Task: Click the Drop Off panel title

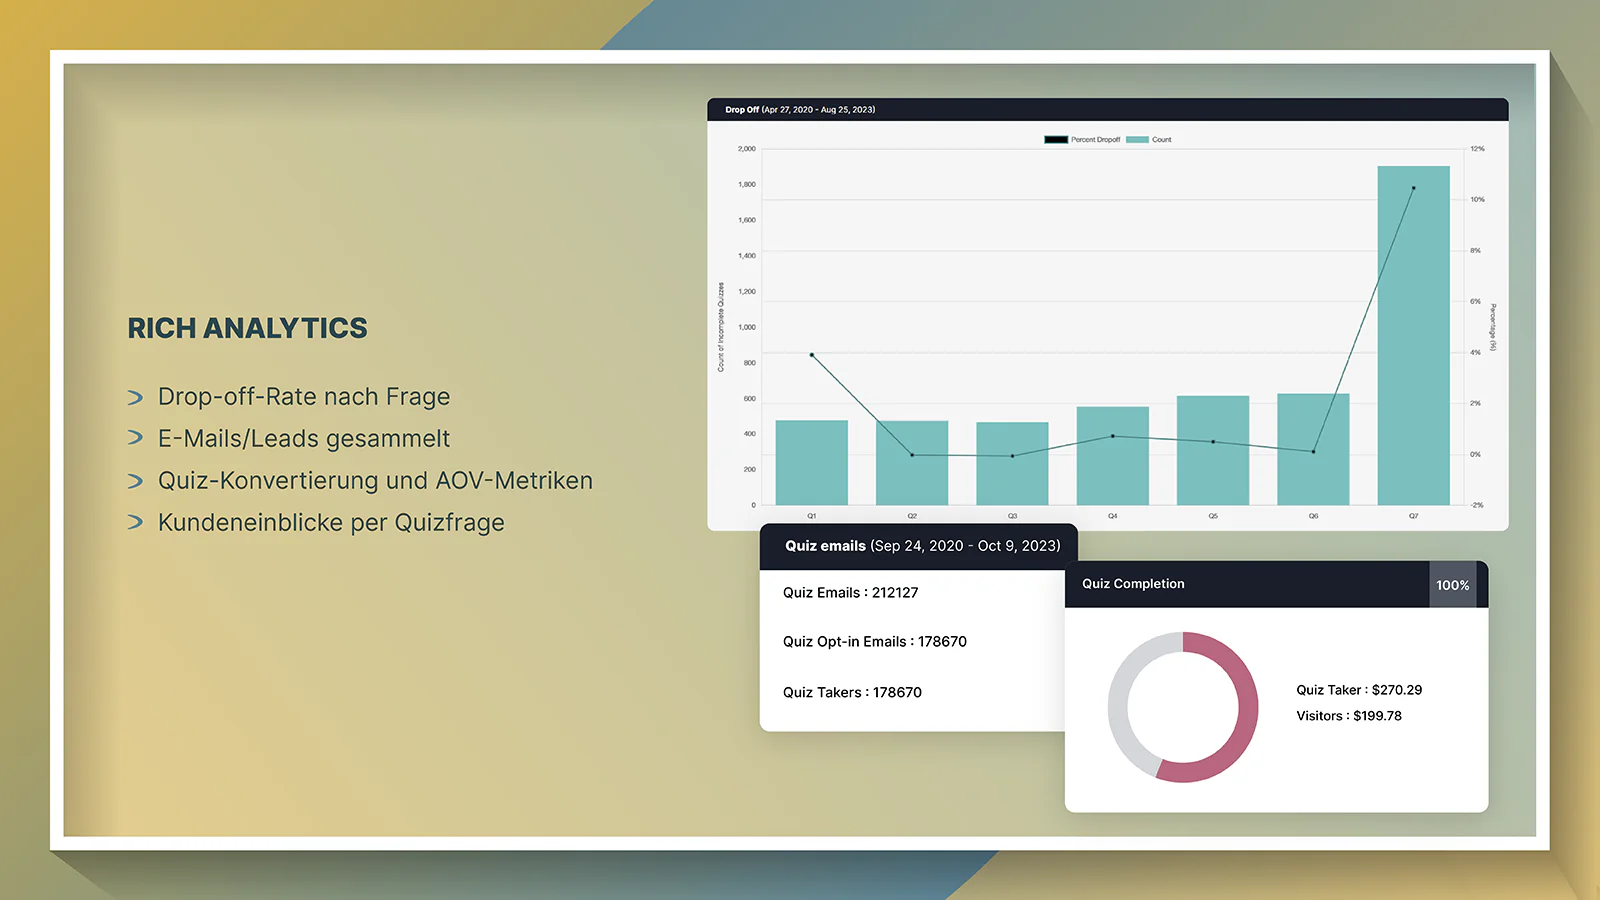Action: tap(800, 110)
